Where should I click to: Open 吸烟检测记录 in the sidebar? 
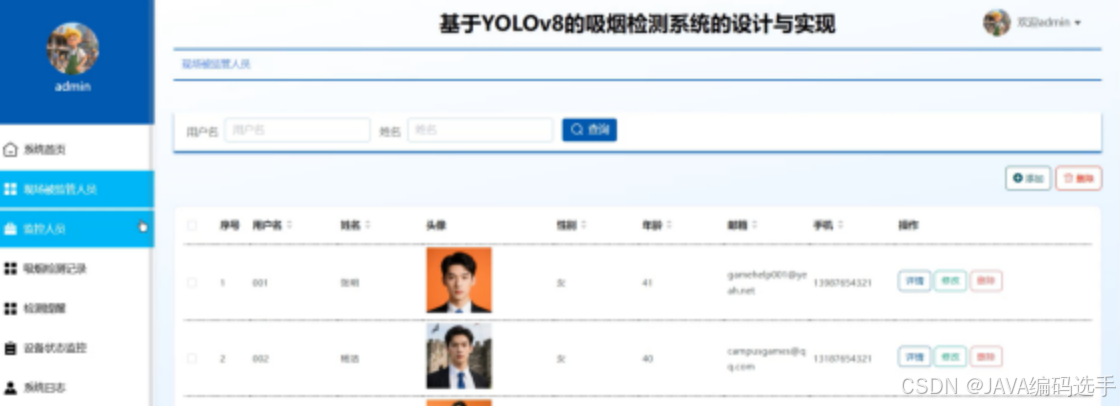point(77,269)
